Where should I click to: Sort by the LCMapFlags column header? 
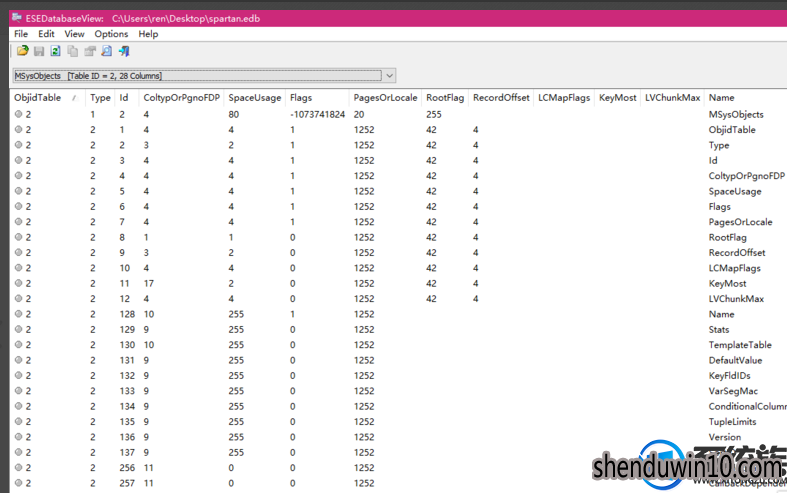click(564, 97)
